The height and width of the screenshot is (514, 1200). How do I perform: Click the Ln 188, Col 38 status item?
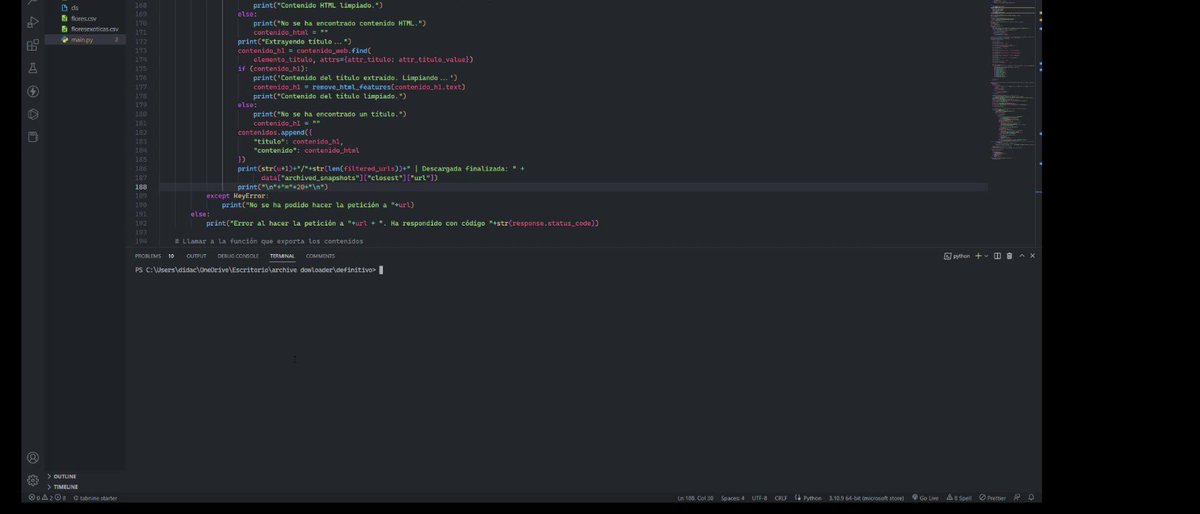(695, 497)
